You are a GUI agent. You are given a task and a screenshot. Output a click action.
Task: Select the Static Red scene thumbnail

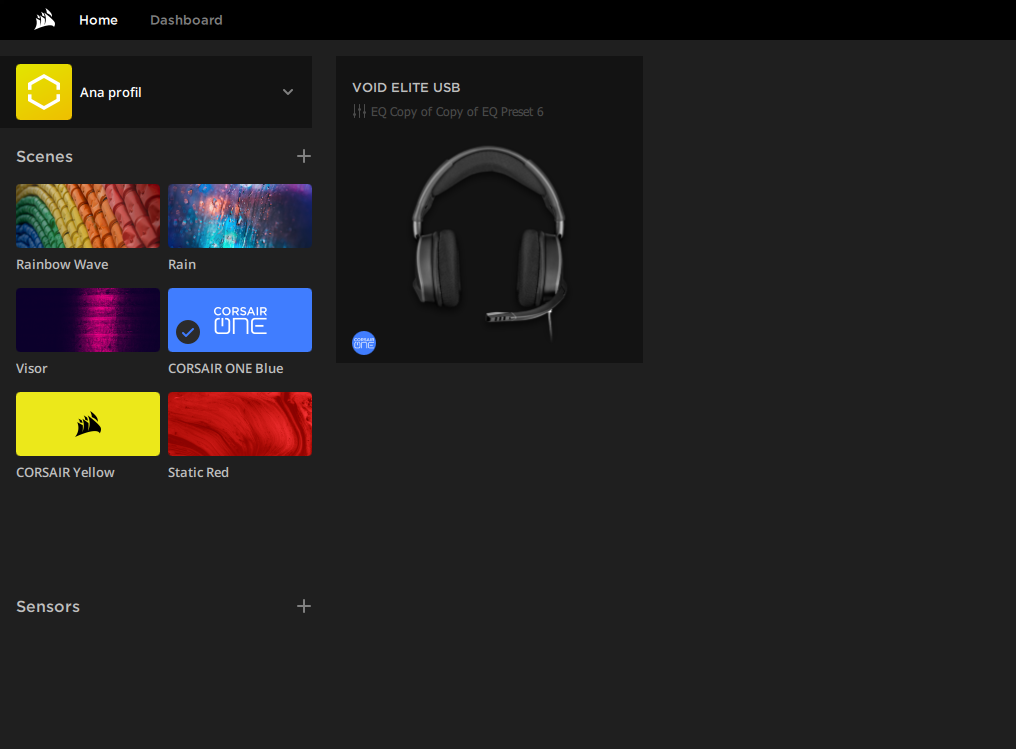click(x=240, y=424)
